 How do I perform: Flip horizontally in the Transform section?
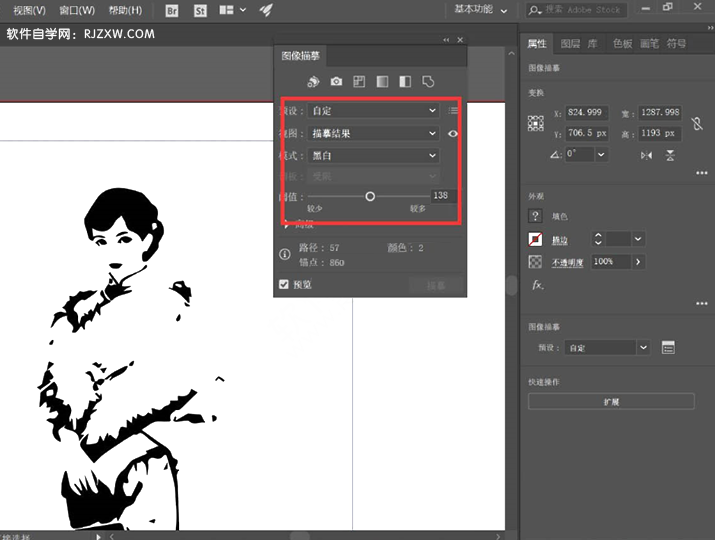coord(646,156)
